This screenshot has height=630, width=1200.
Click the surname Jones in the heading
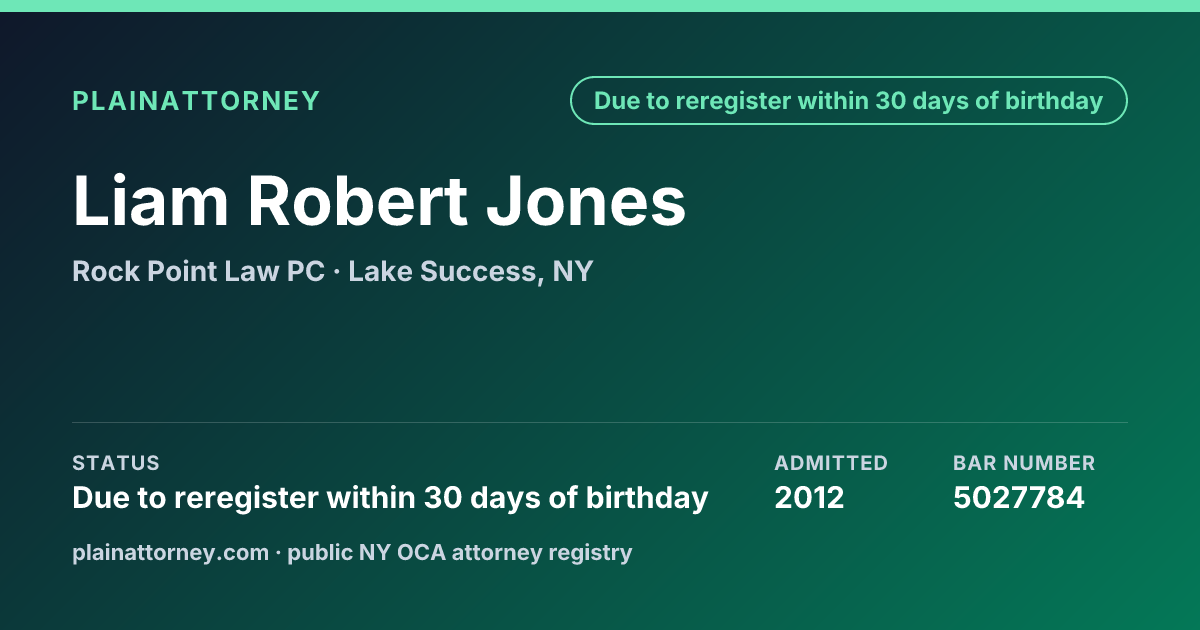pyautogui.click(x=586, y=200)
